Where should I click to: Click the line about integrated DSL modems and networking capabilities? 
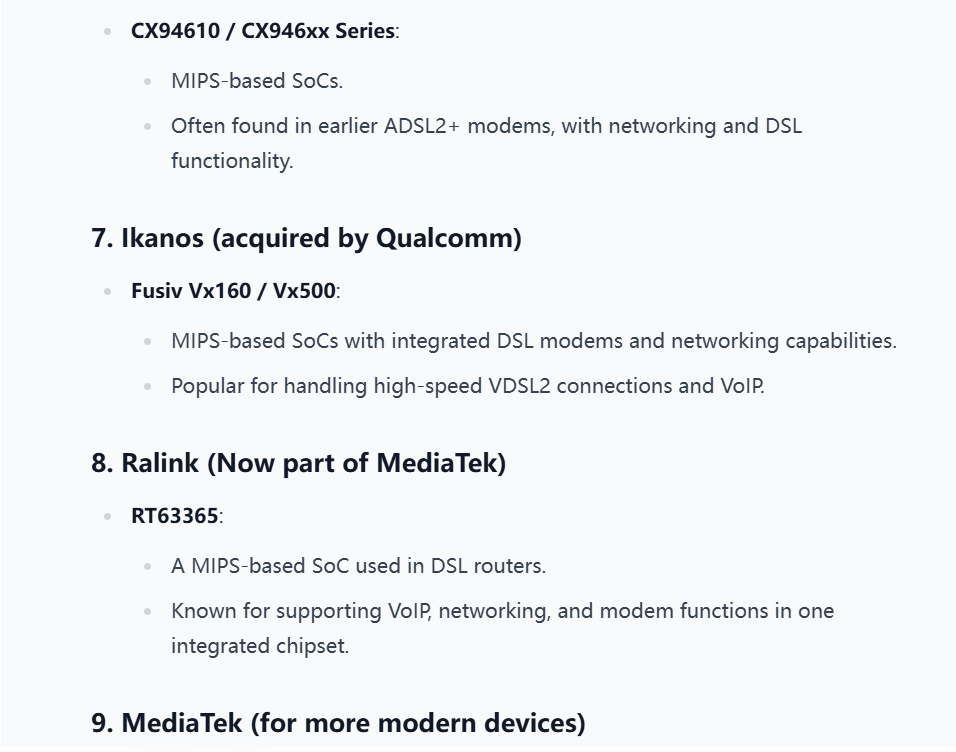pyautogui.click(x=534, y=341)
